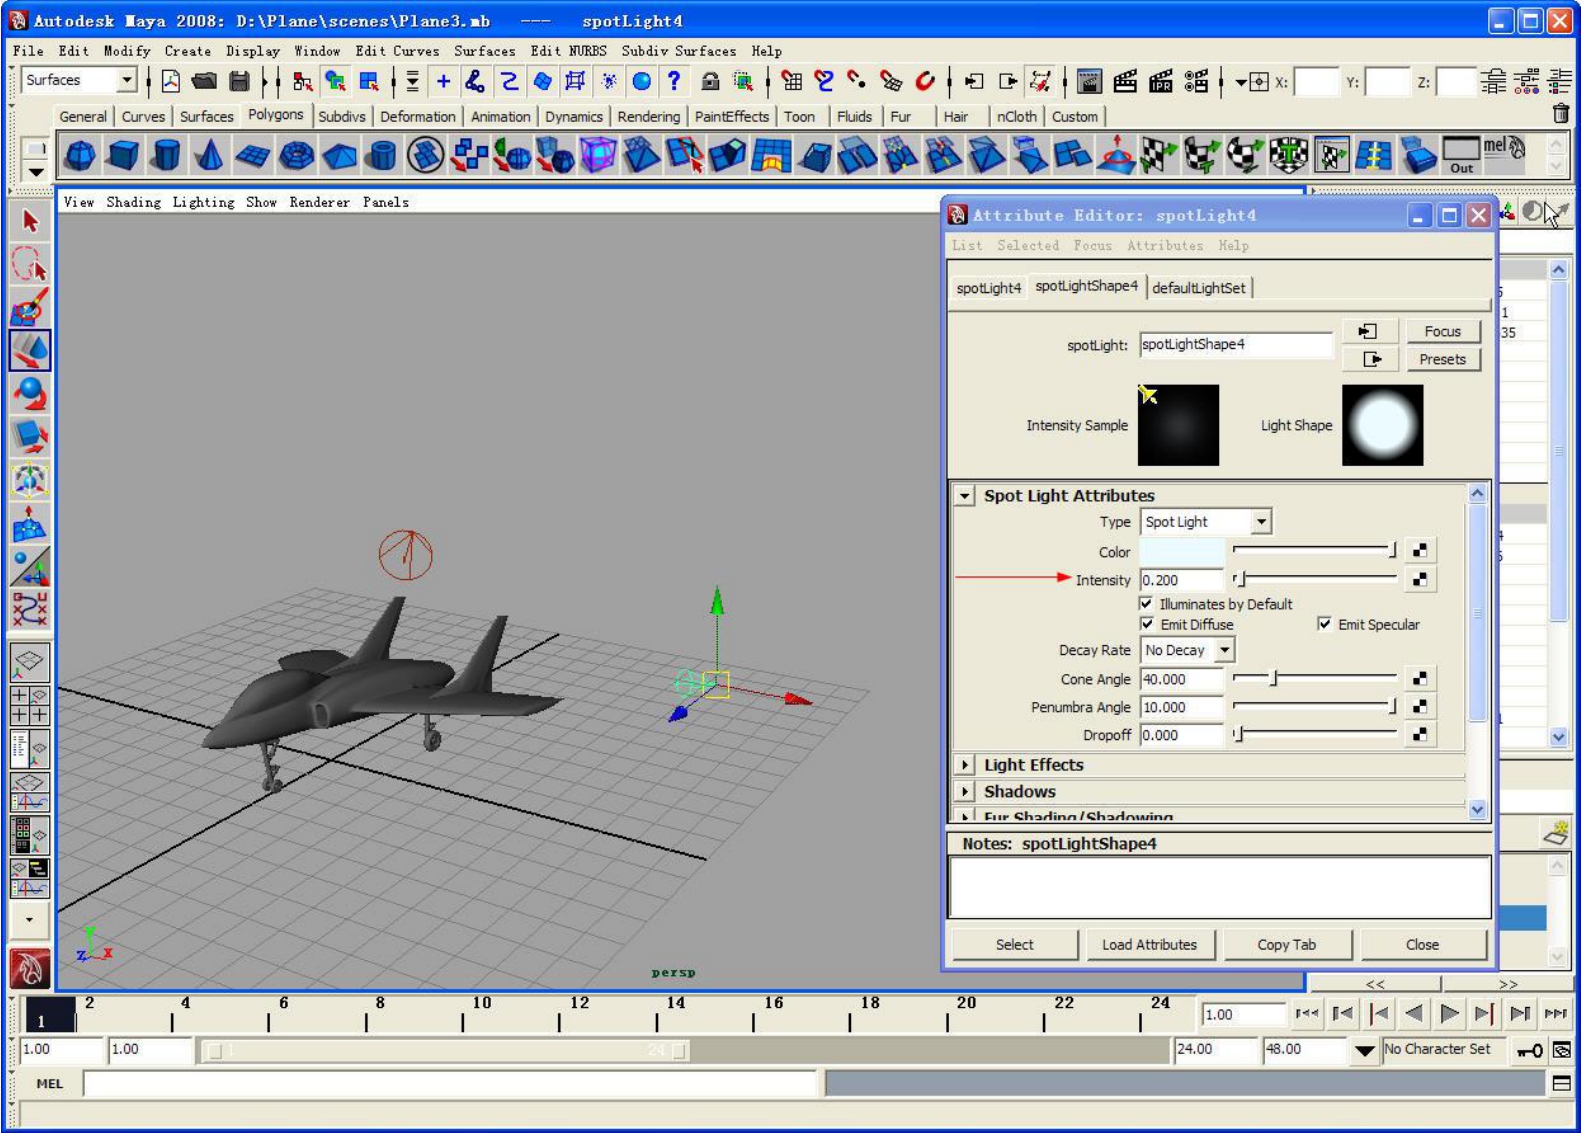Open the light Type dropdown
Screen dimensions: 1581x1133
click(1261, 522)
